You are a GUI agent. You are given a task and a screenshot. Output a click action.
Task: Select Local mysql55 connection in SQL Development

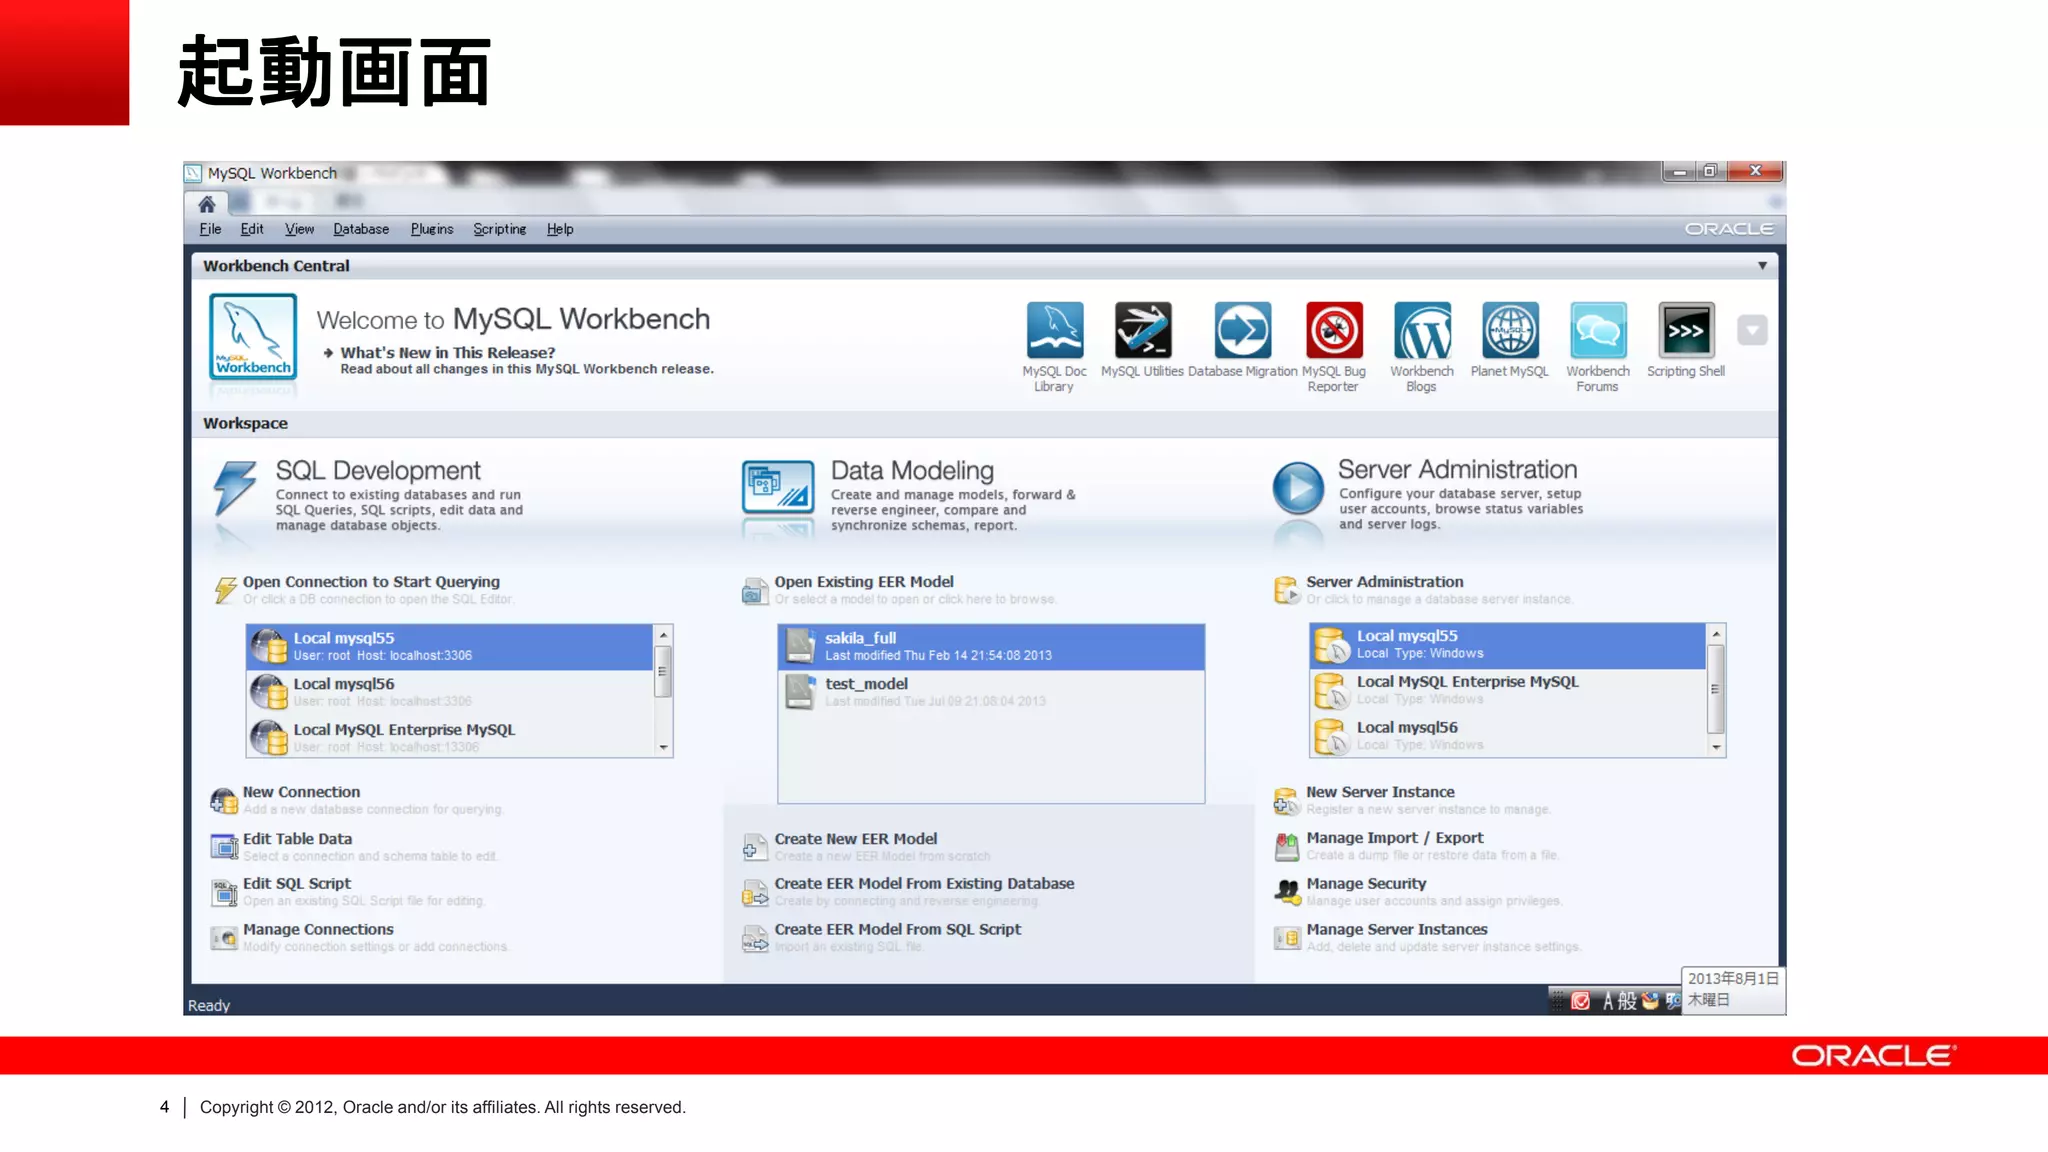pyautogui.click(x=450, y=647)
